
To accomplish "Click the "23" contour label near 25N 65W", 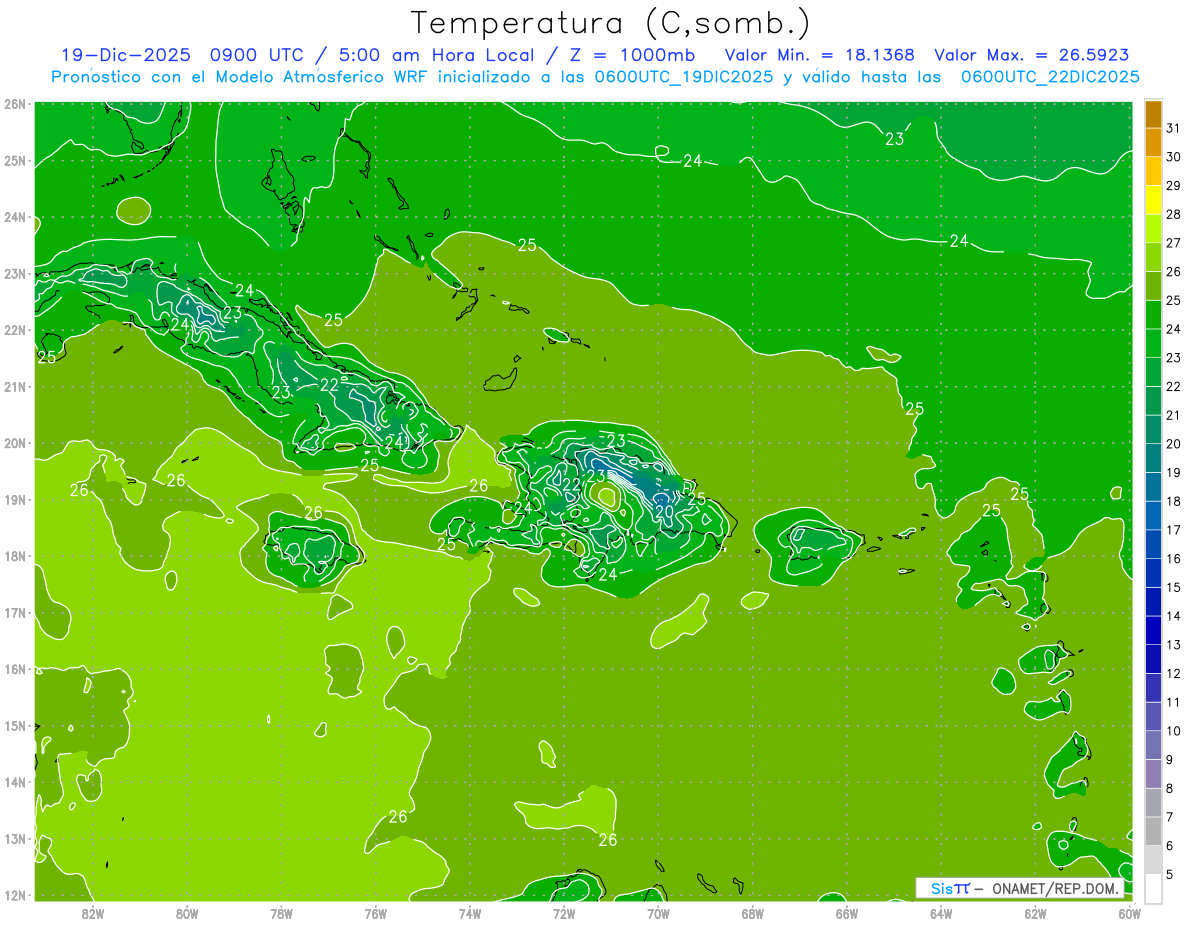I will [895, 139].
